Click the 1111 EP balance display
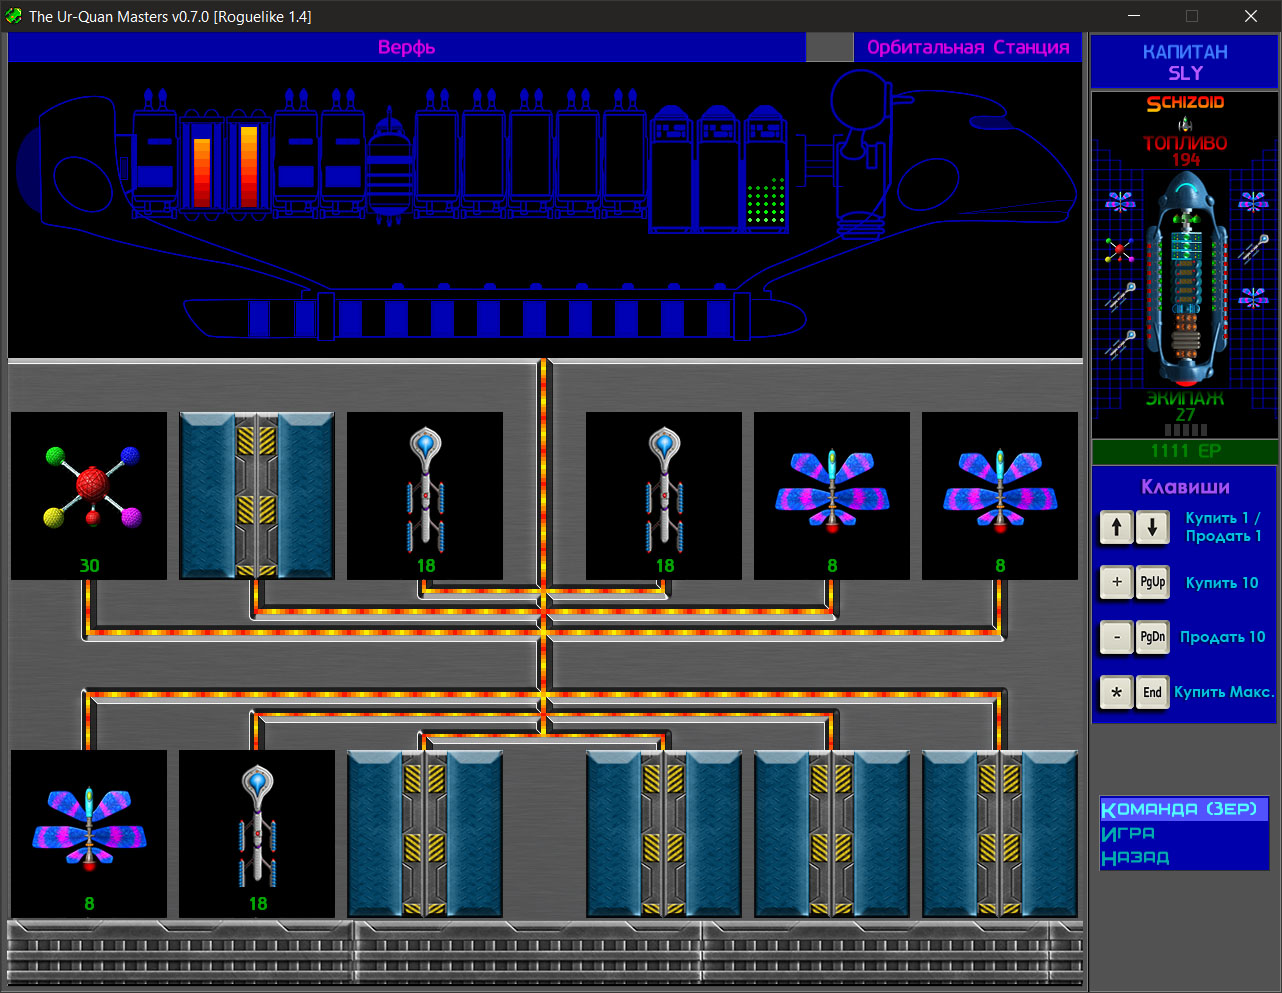Screen dimensions: 1282x993 coord(1186,451)
